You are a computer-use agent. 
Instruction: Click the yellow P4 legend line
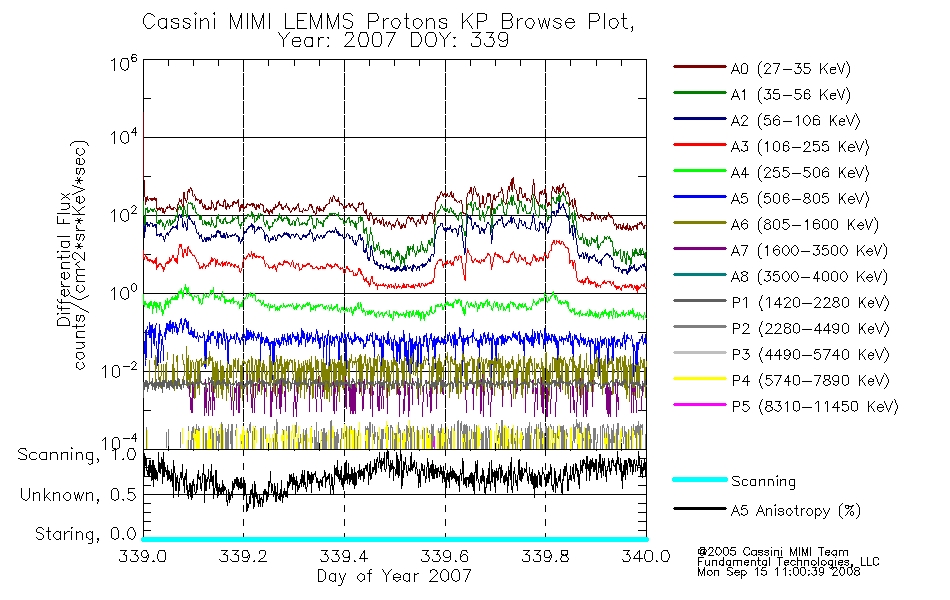(x=699, y=378)
